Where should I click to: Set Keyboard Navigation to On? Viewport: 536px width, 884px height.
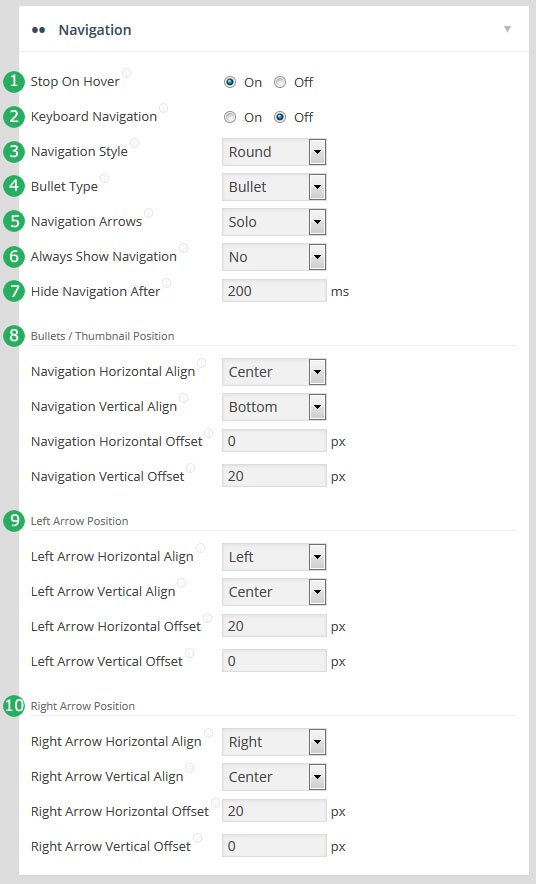coord(230,117)
